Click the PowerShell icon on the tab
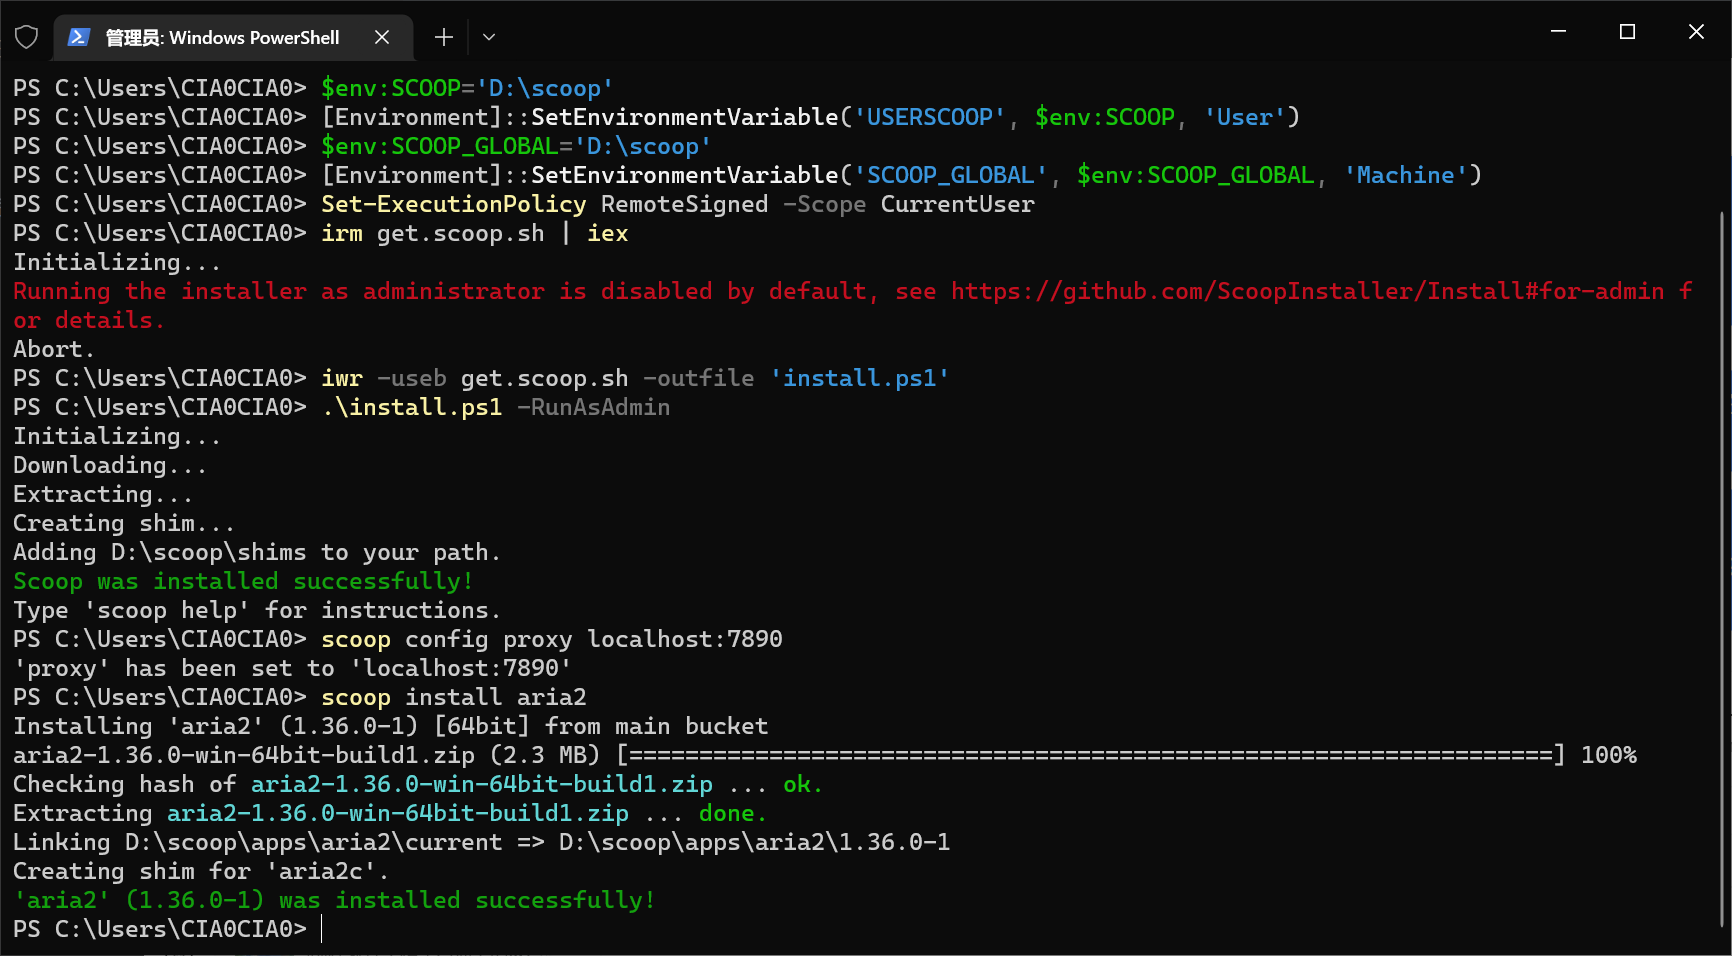This screenshot has width=1732, height=956. click(x=79, y=37)
